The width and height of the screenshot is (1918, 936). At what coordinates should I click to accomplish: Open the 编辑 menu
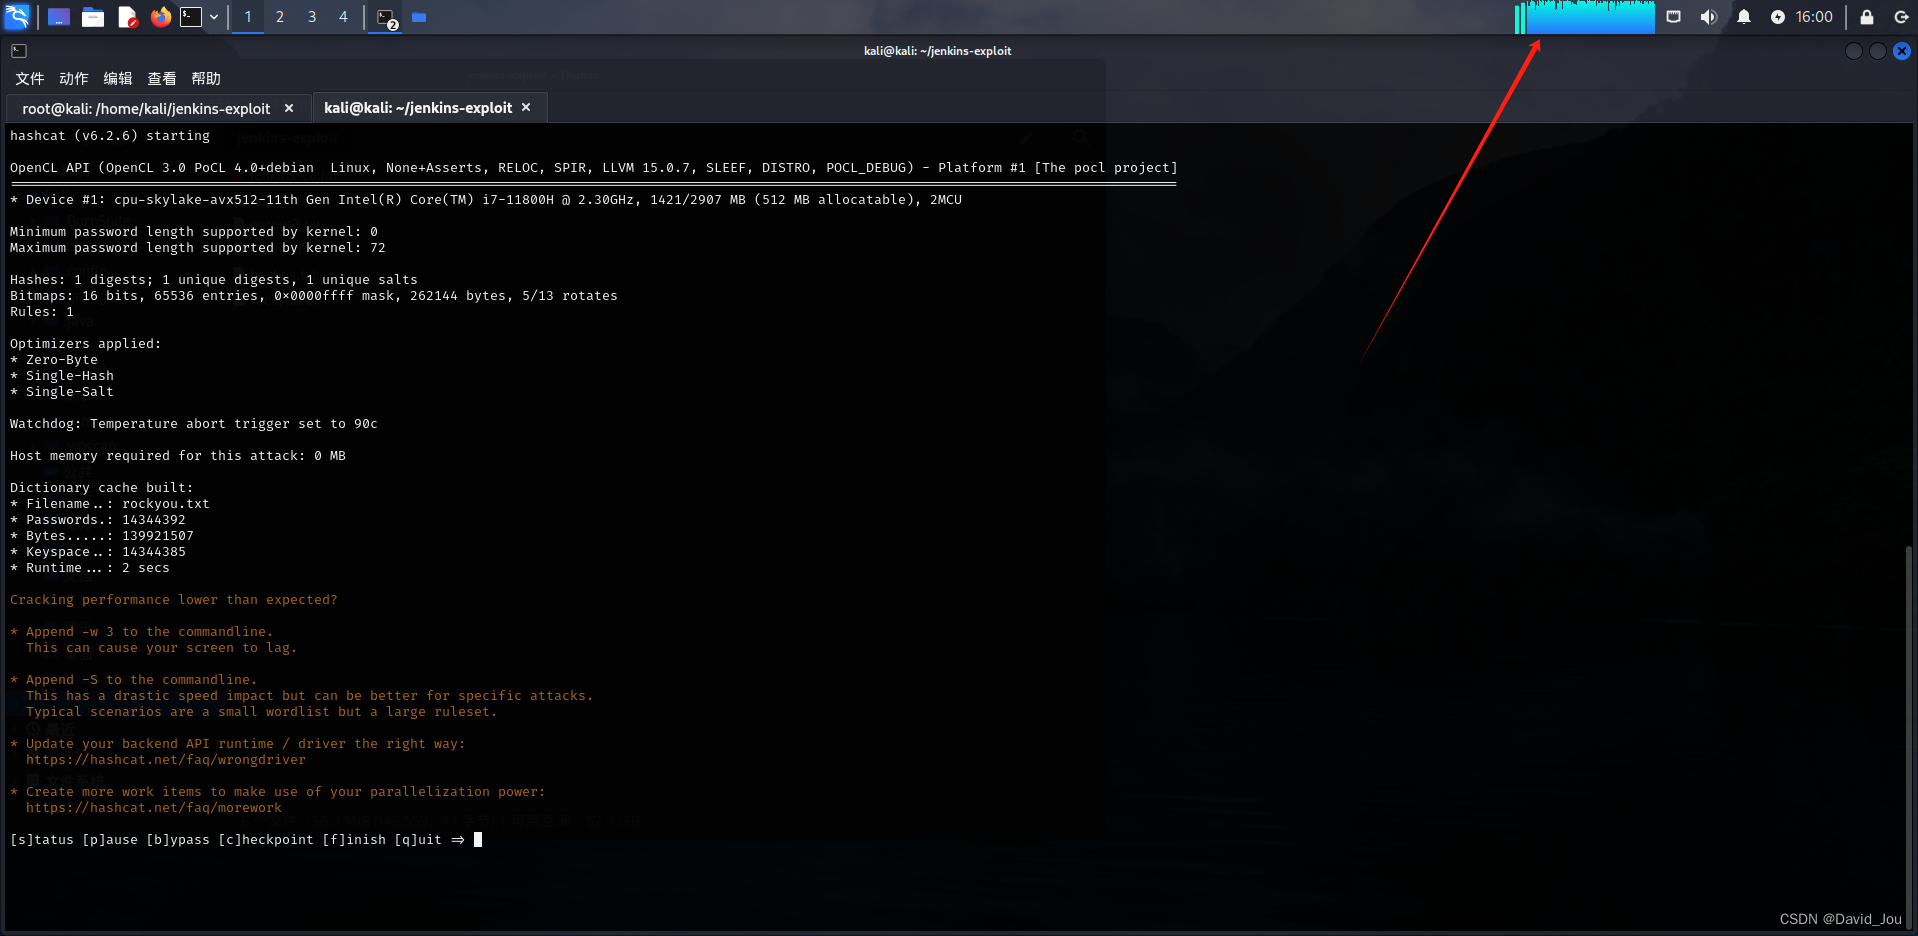tap(117, 78)
